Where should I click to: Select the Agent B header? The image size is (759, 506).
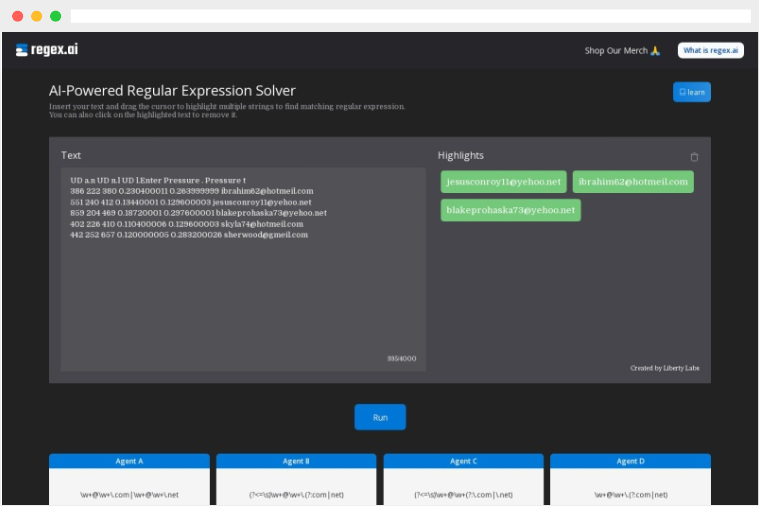click(x=296, y=461)
